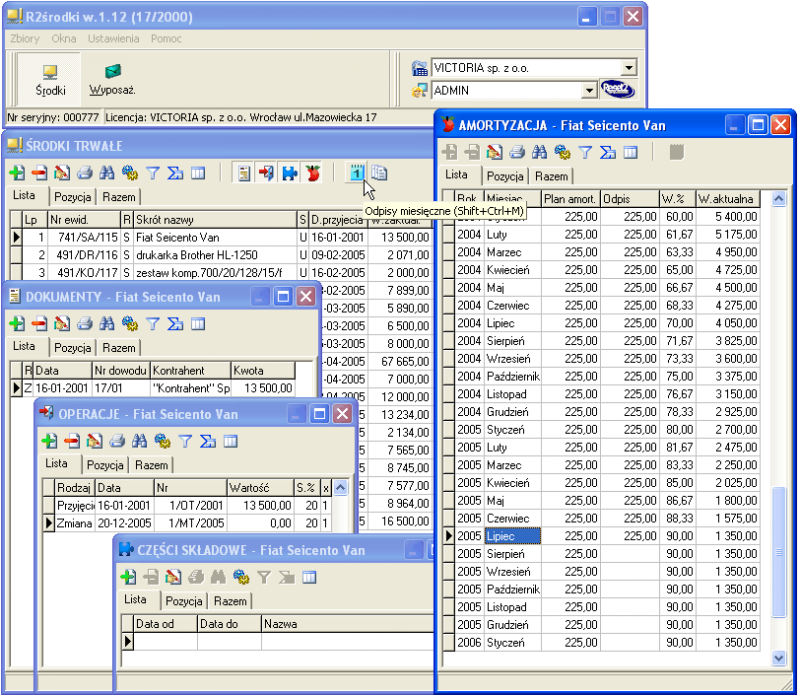The image size is (800, 695).
Task: Open the Pomoc menu
Action: coord(166,39)
